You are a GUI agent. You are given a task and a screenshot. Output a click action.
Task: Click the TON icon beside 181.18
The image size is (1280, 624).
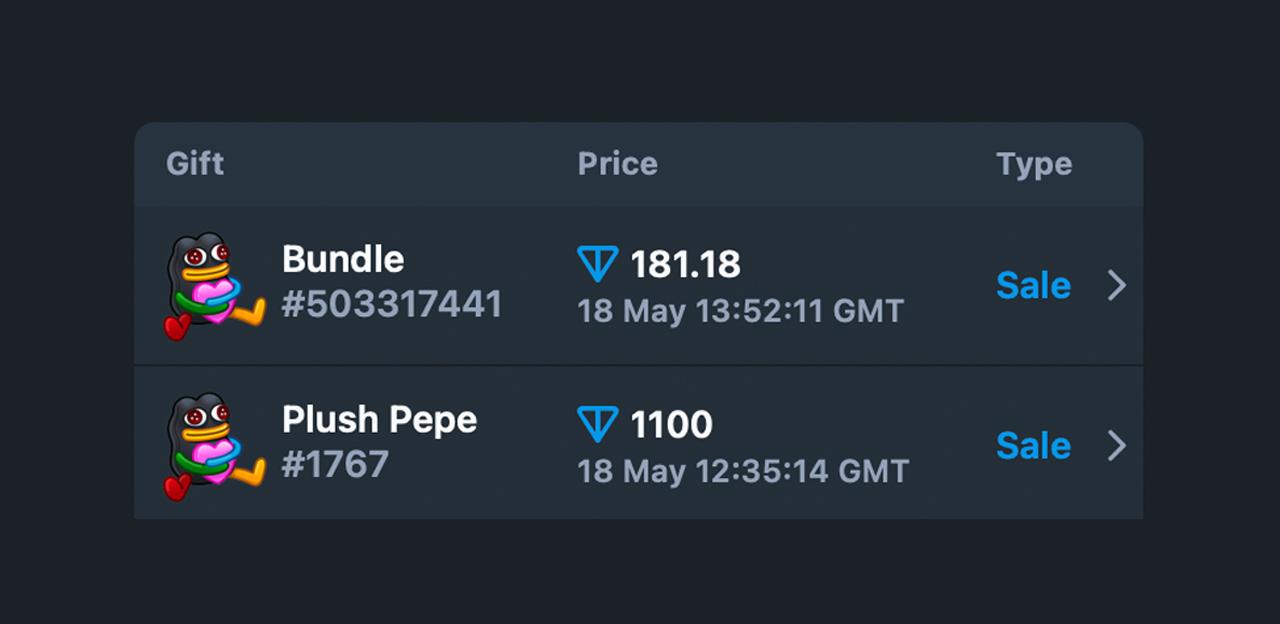click(598, 264)
